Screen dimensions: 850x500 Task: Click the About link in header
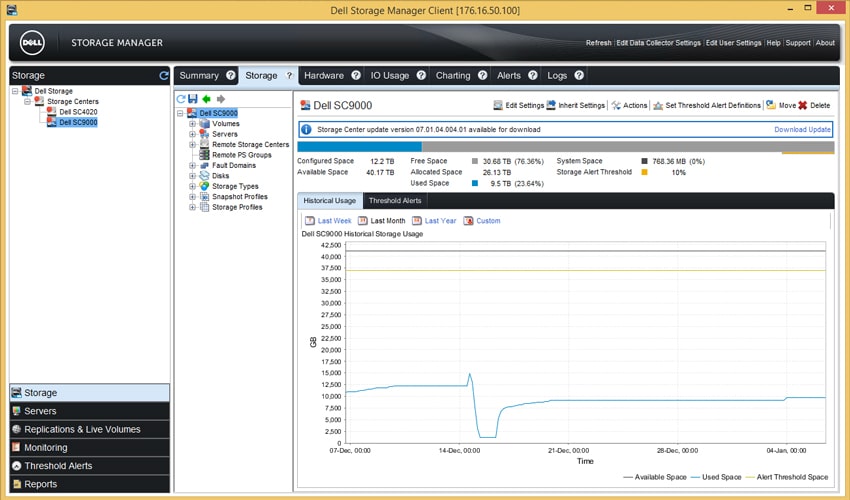(x=825, y=43)
